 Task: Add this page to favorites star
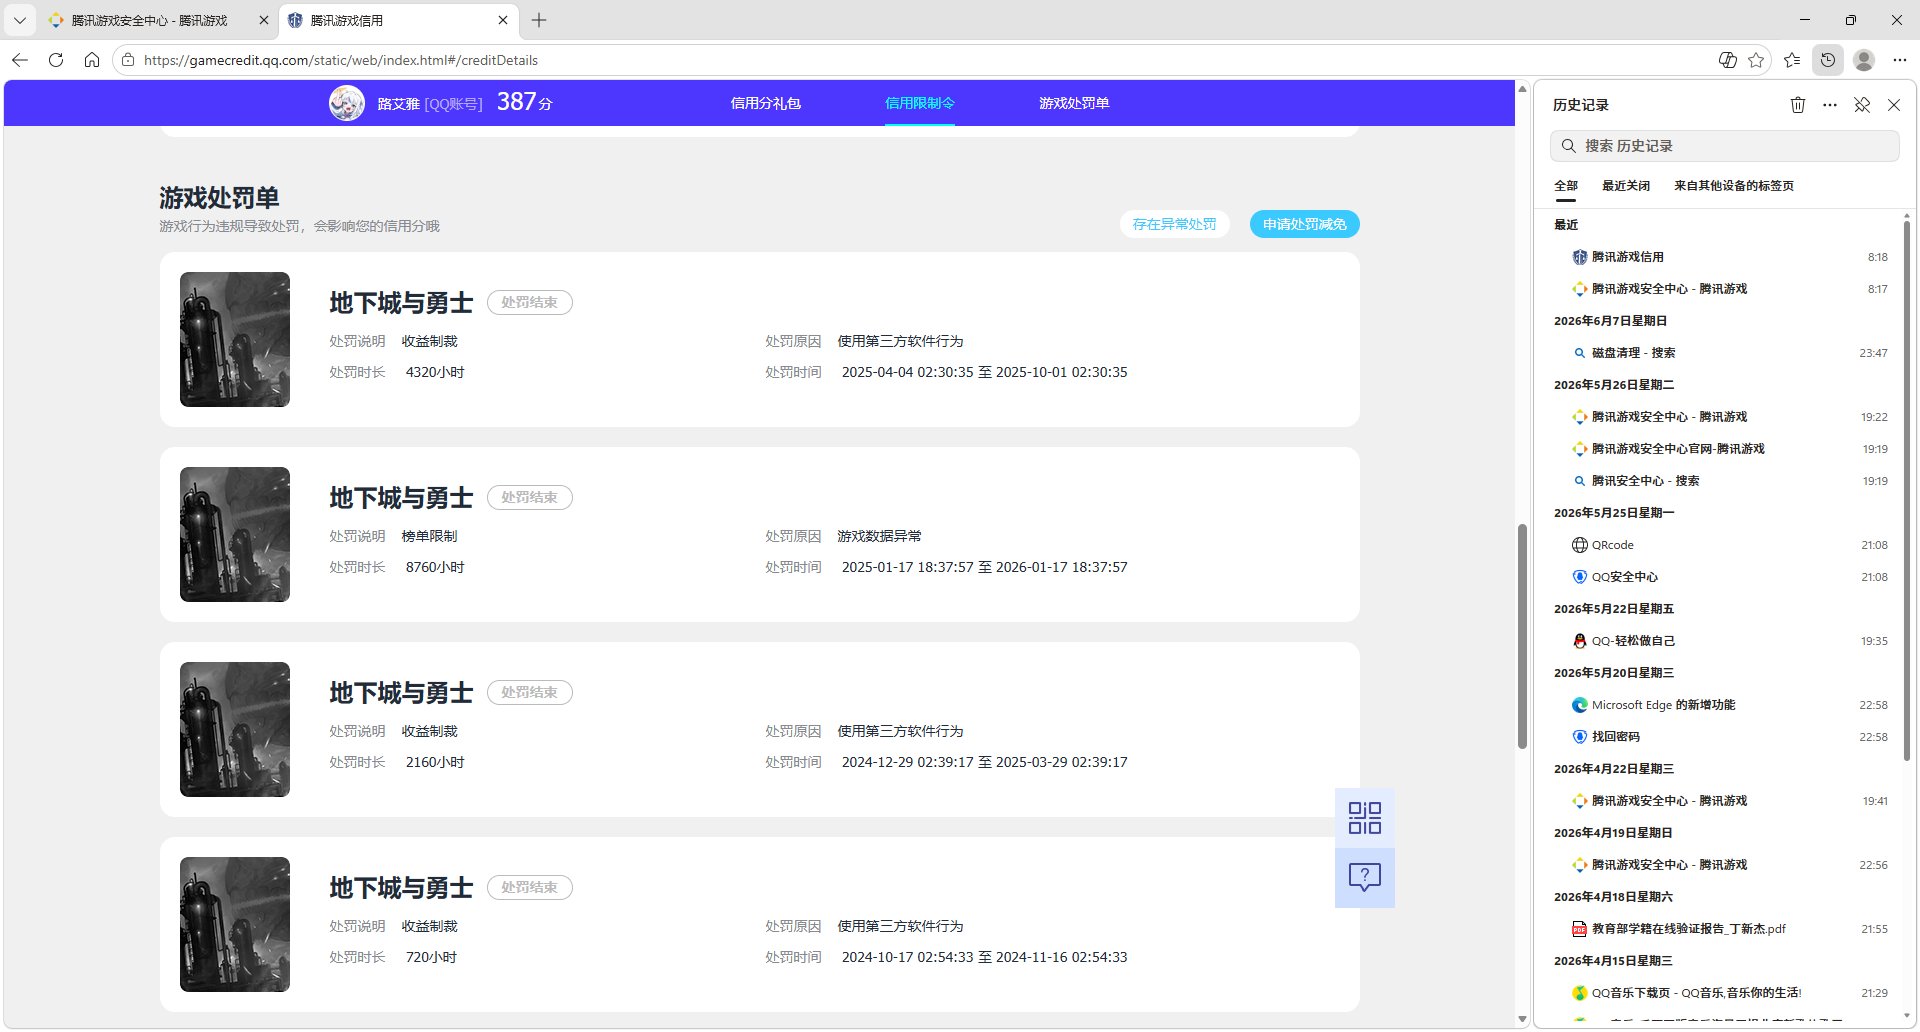[1756, 60]
